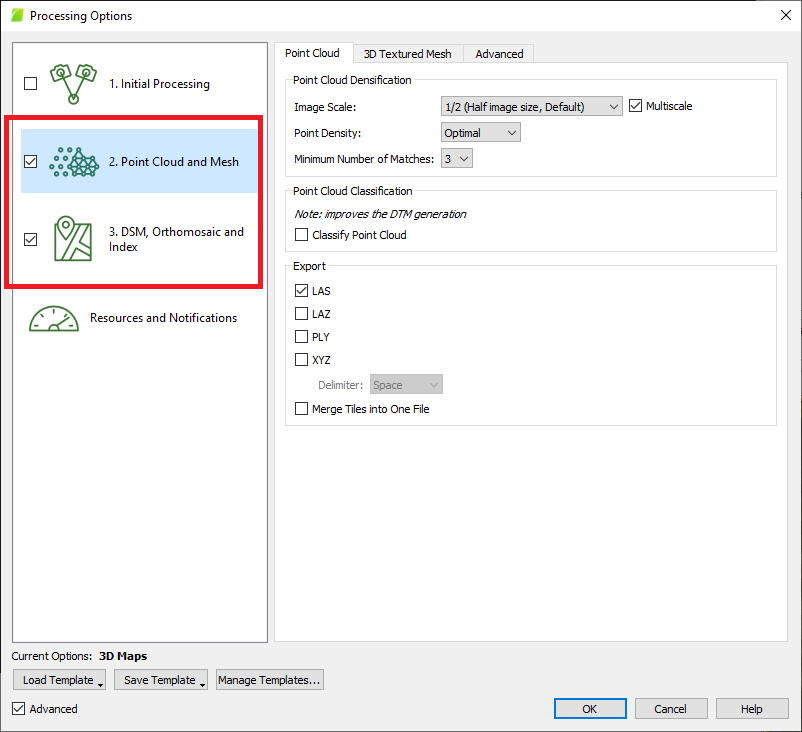Click the Pix4D logo in title bar
802x732 pixels.
(x=16, y=16)
